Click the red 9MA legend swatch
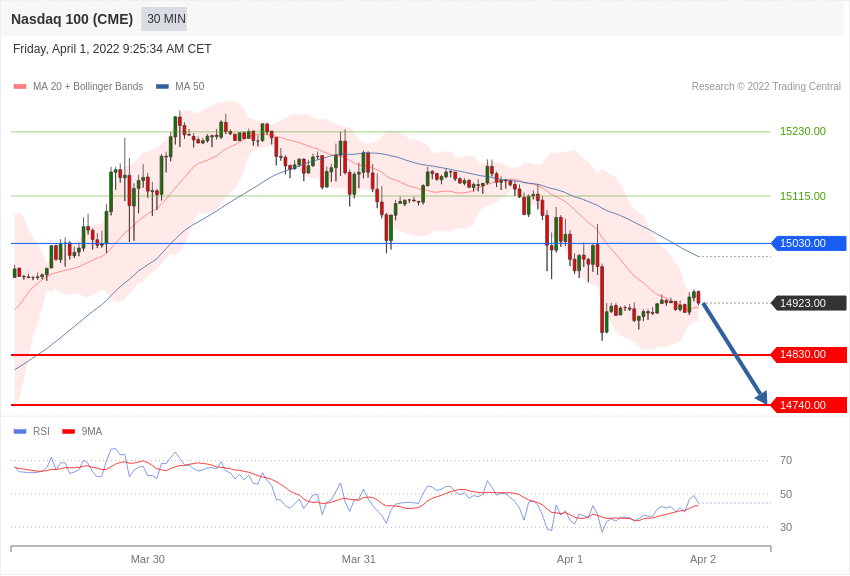850x576 pixels. [x=68, y=432]
